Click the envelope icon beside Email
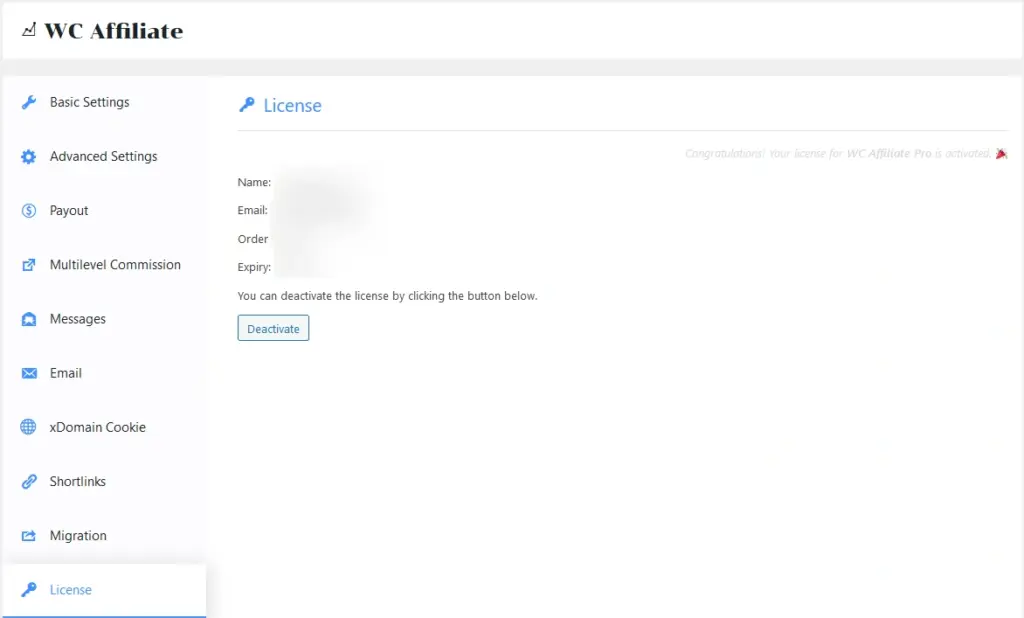This screenshot has height=618, width=1024. click(x=29, y=373)
